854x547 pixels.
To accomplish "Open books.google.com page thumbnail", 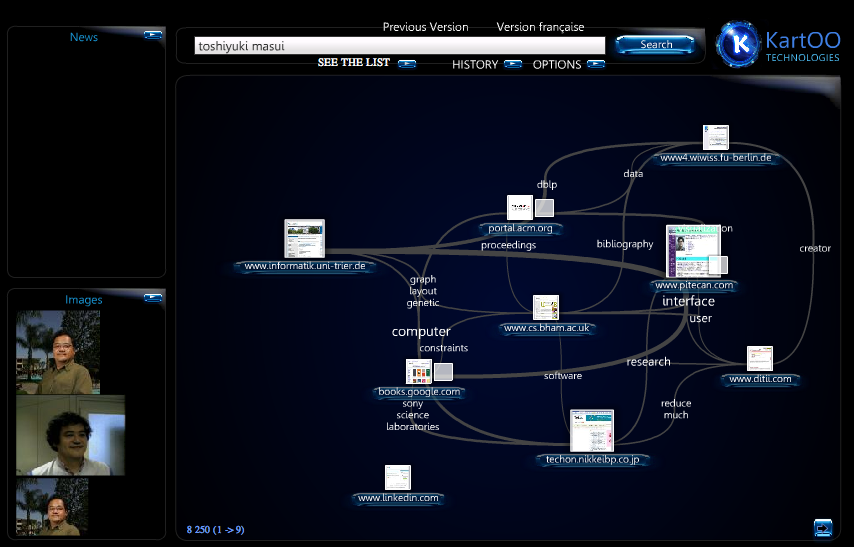I will 419,372.
